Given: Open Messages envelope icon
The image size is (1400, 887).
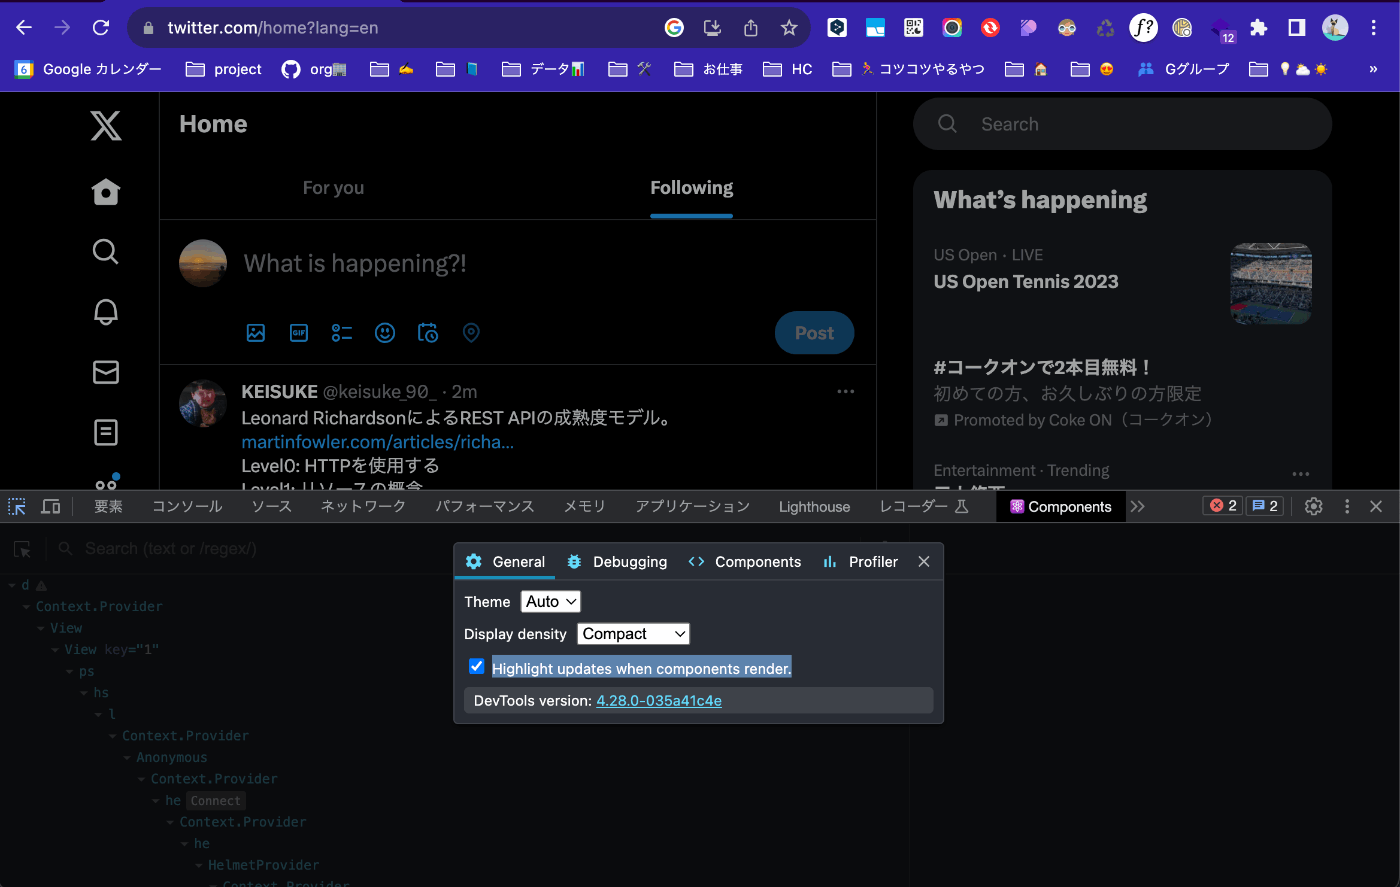Looking at the screenshot, I should point(106,372).
